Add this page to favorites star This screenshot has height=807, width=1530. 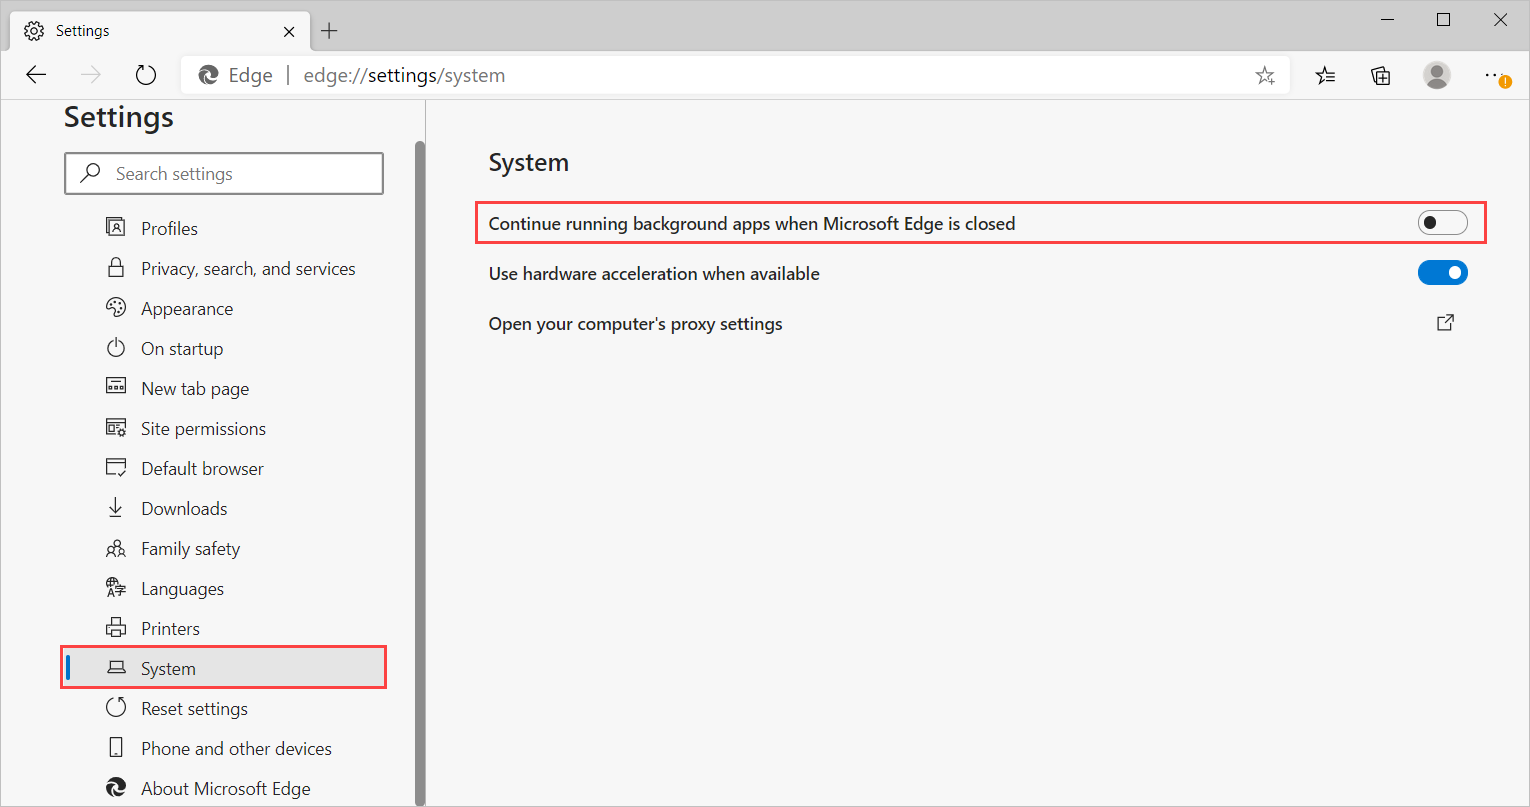1265,75
